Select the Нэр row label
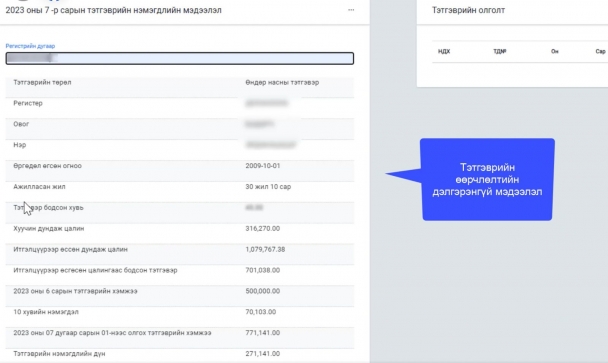Viewport: 608px width, 363px height. pyautogui.click(x=20, y=145)
